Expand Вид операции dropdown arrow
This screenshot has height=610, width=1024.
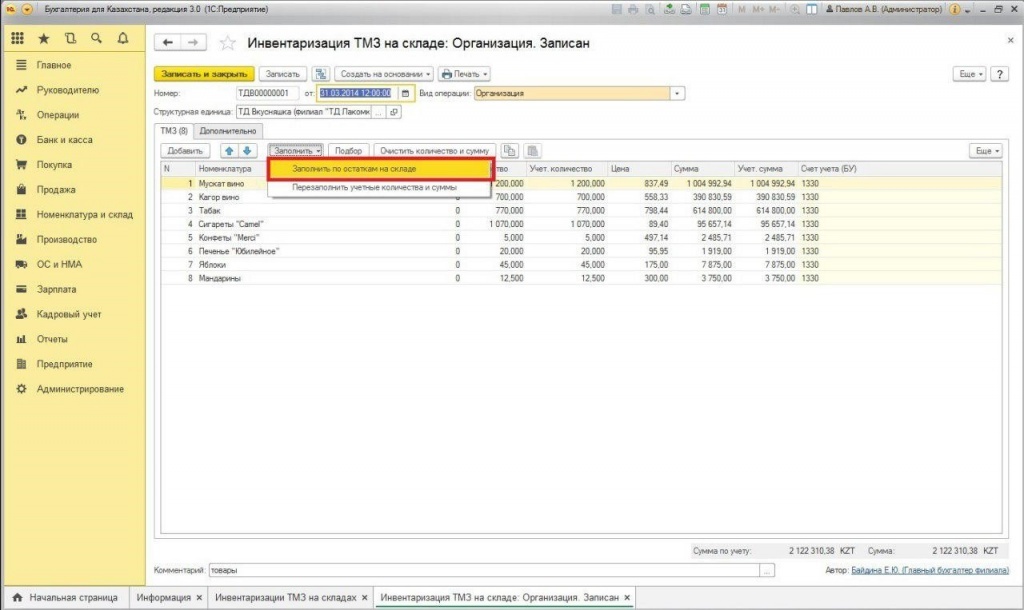[x=677, y=93]
